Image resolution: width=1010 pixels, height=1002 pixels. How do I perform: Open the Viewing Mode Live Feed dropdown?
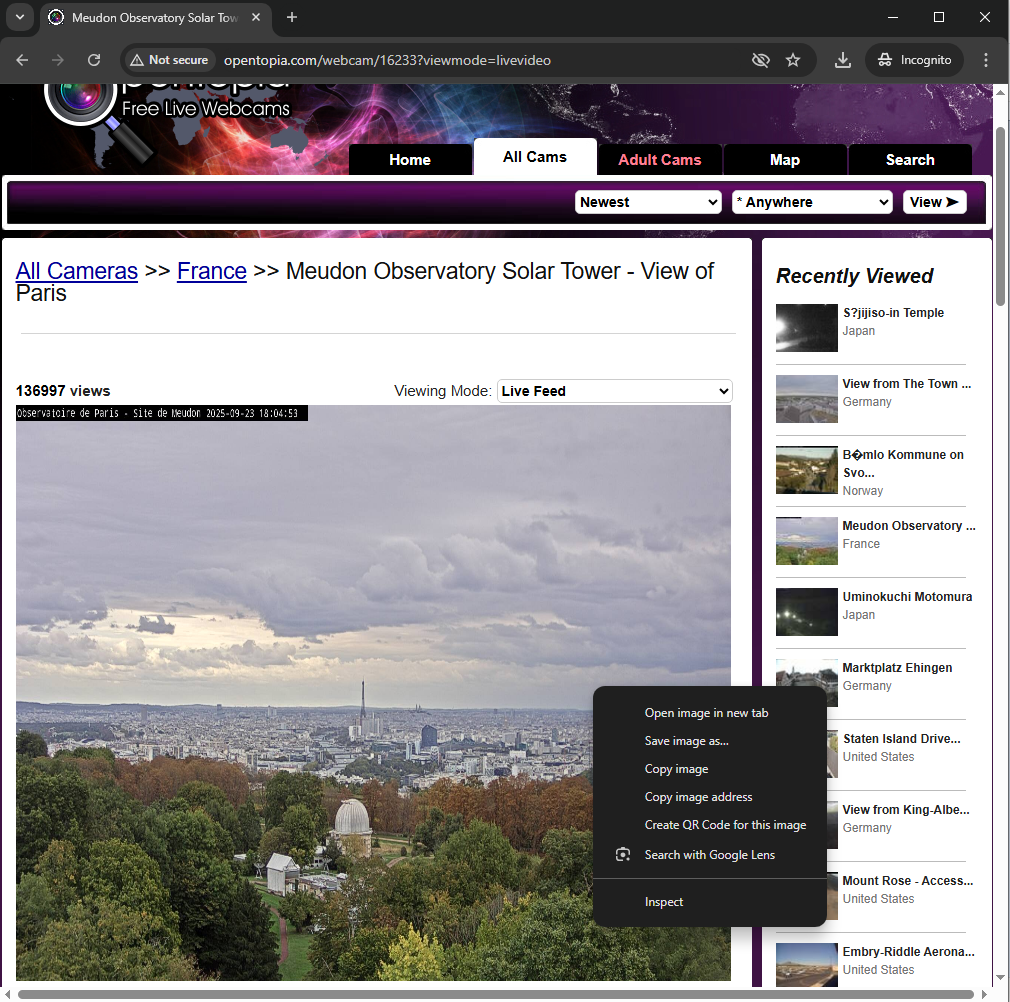614,391
